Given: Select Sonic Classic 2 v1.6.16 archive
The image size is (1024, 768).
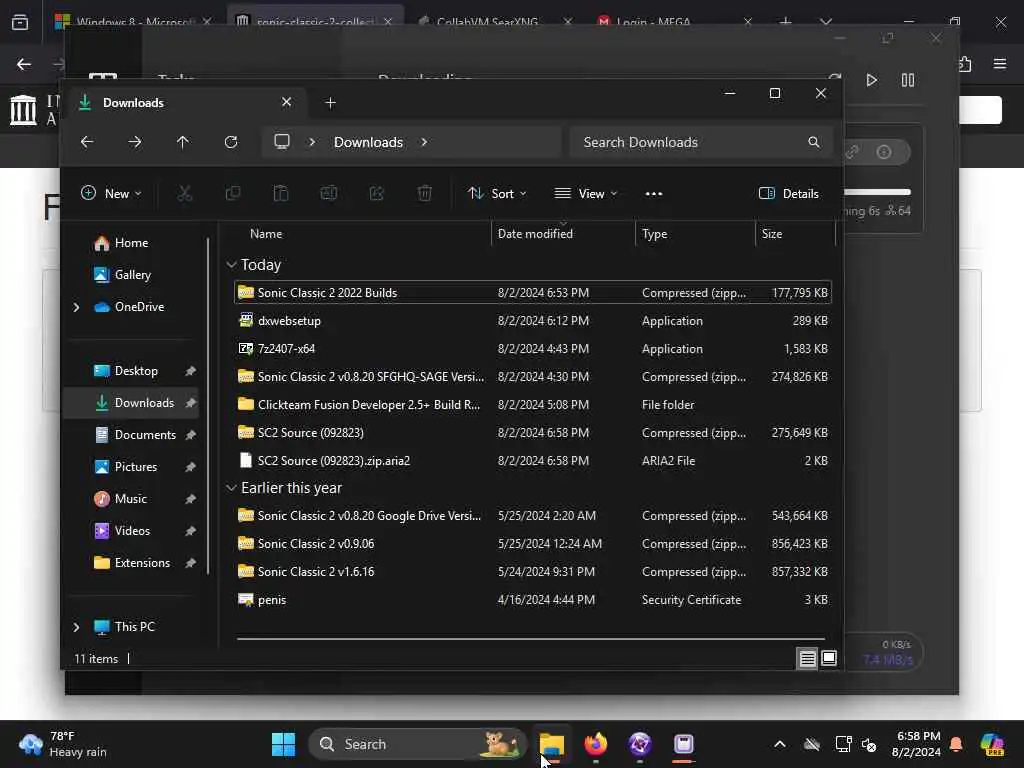Looking at the screenshot, I should click(x=533, y=571).
